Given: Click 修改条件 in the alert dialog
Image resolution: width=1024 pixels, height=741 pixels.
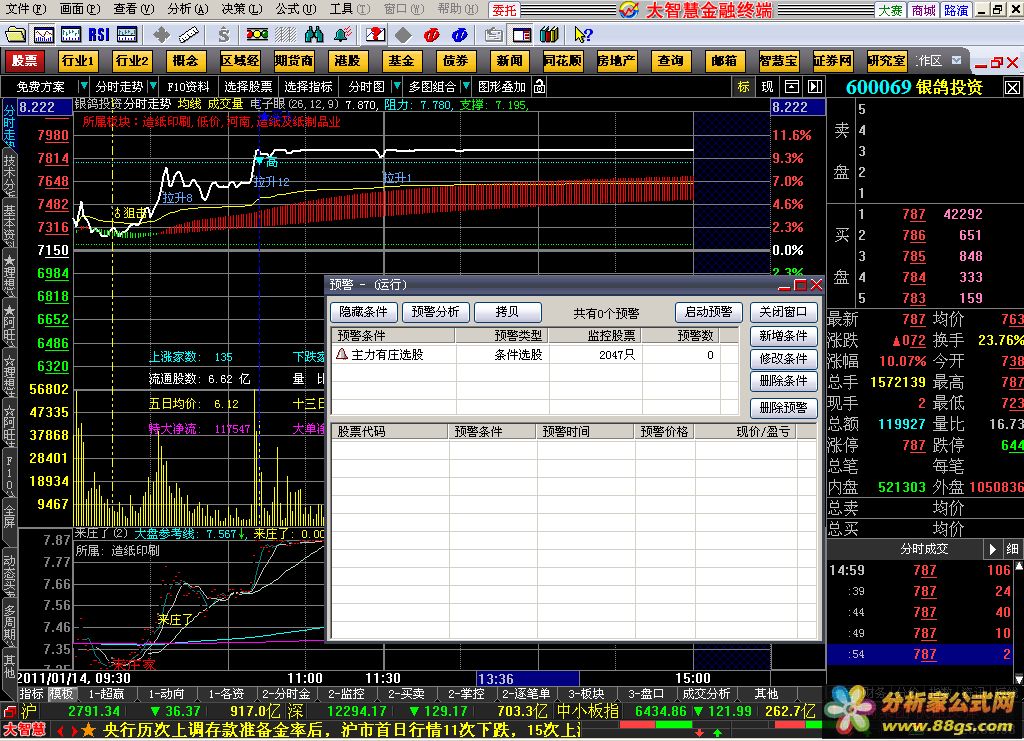Looking at the screenshot, I should pyautogui.click(x=783, y=358).
